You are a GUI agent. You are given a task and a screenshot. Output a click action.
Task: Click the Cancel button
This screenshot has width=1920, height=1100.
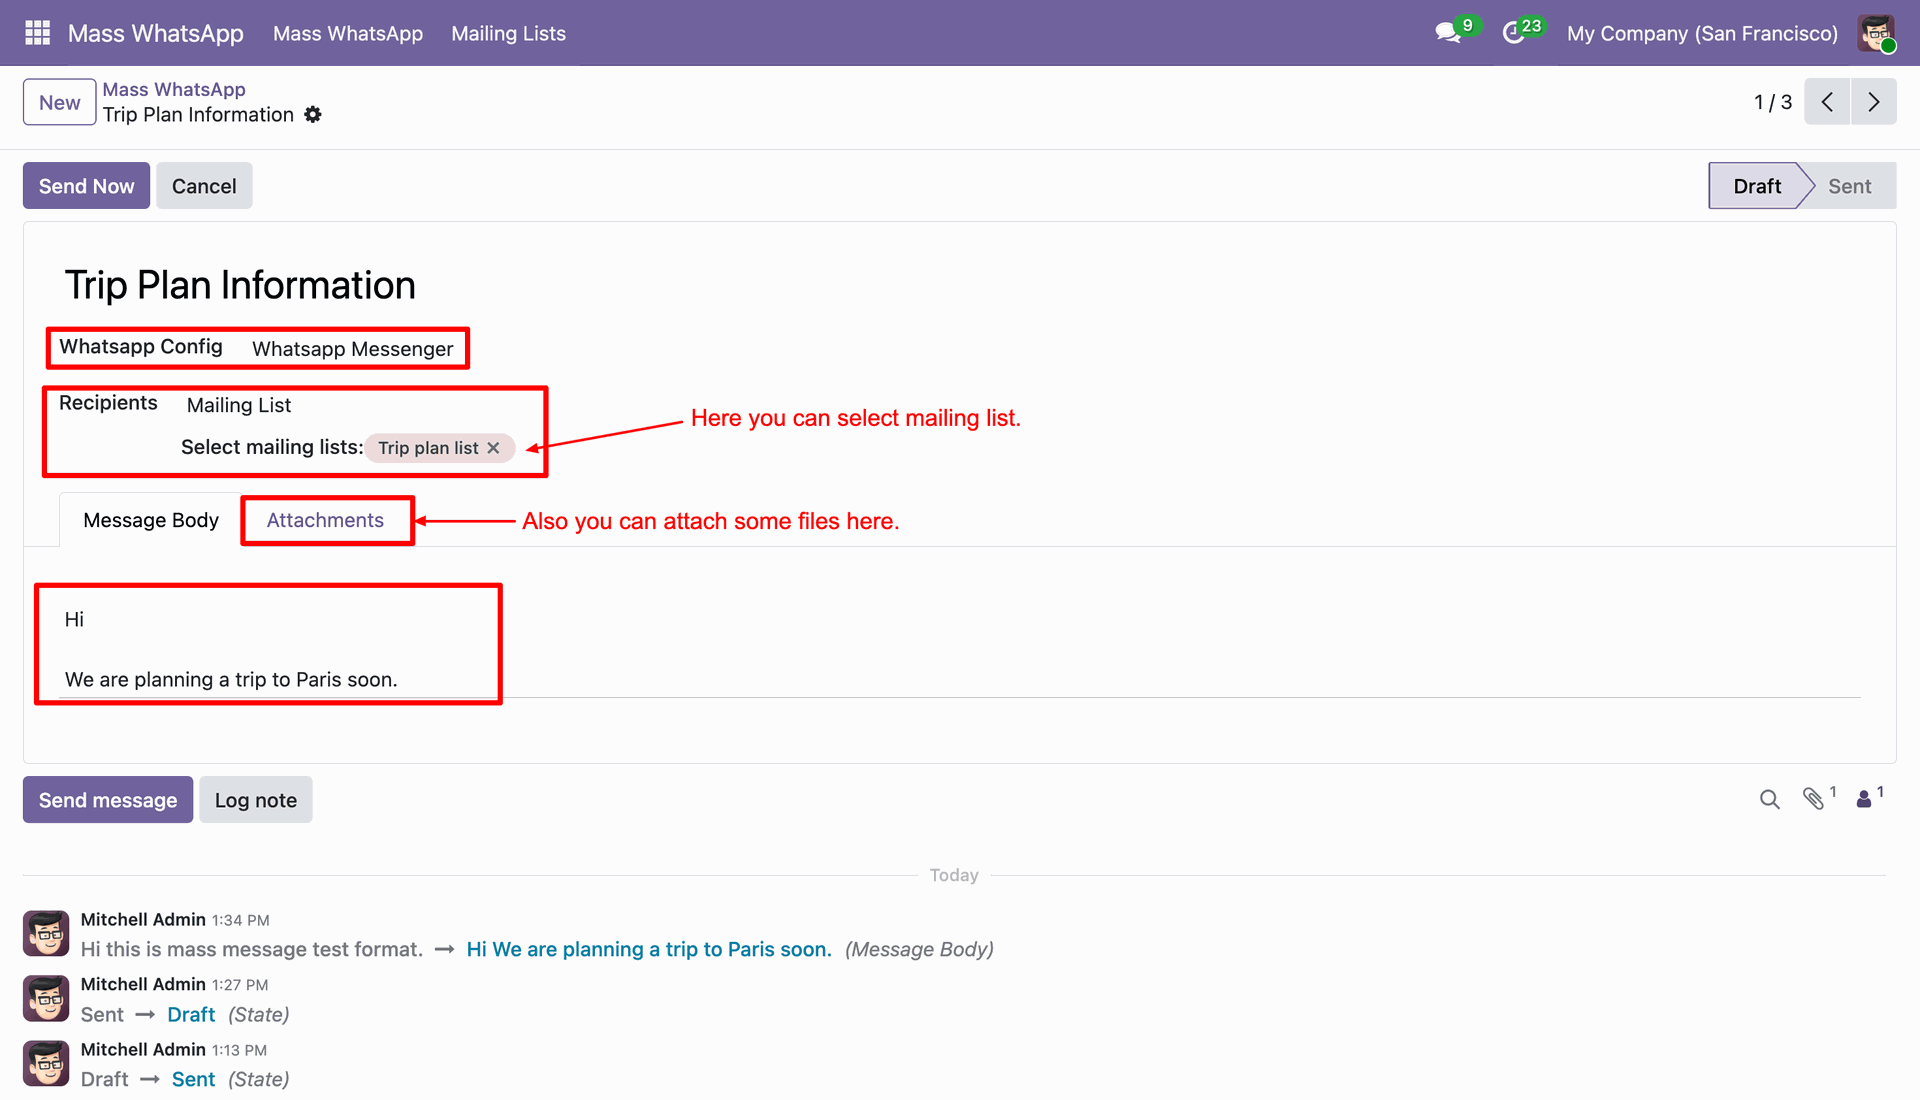(x=204, y=186)
